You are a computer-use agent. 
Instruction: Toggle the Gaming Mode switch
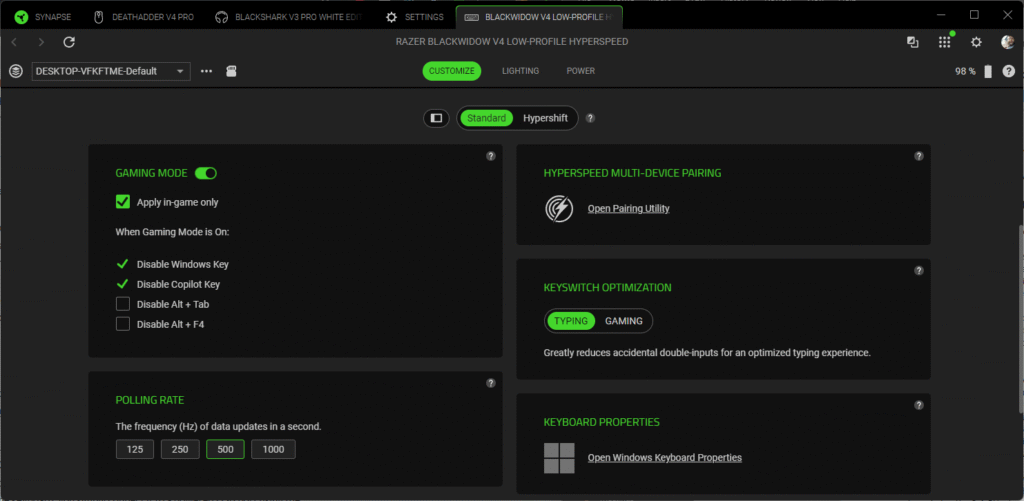pyautogui.click(x=206, y=173)
